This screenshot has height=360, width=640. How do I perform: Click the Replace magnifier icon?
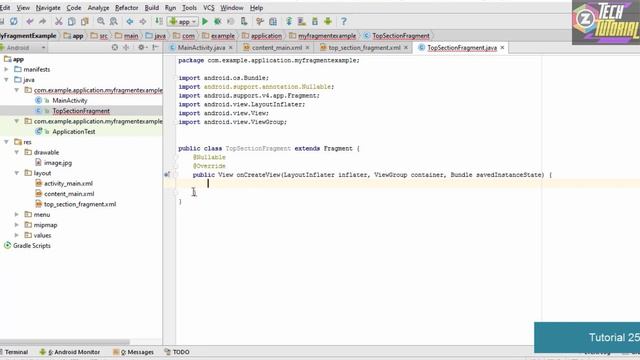[114, 21]
